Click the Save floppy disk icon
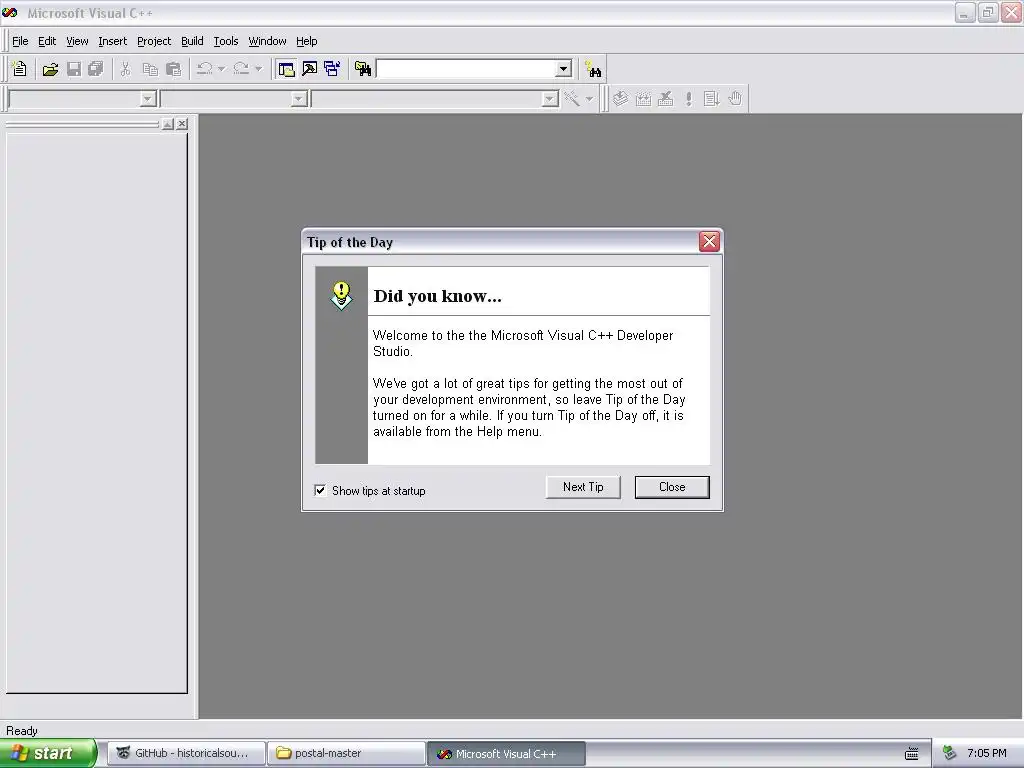 point(74,69)
